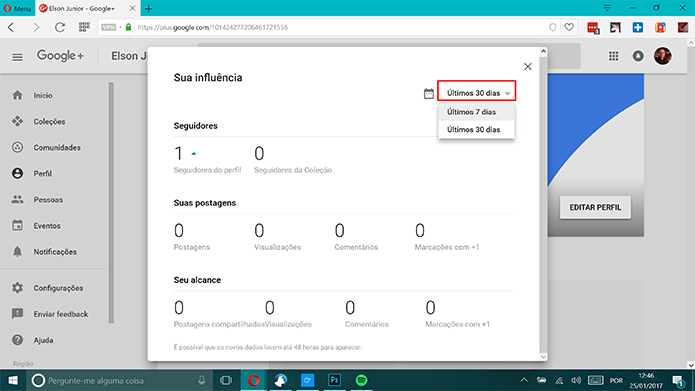Open the Windows Action Center
The width and height of the screenshot is (695, 391).
[x=678, y=381]
